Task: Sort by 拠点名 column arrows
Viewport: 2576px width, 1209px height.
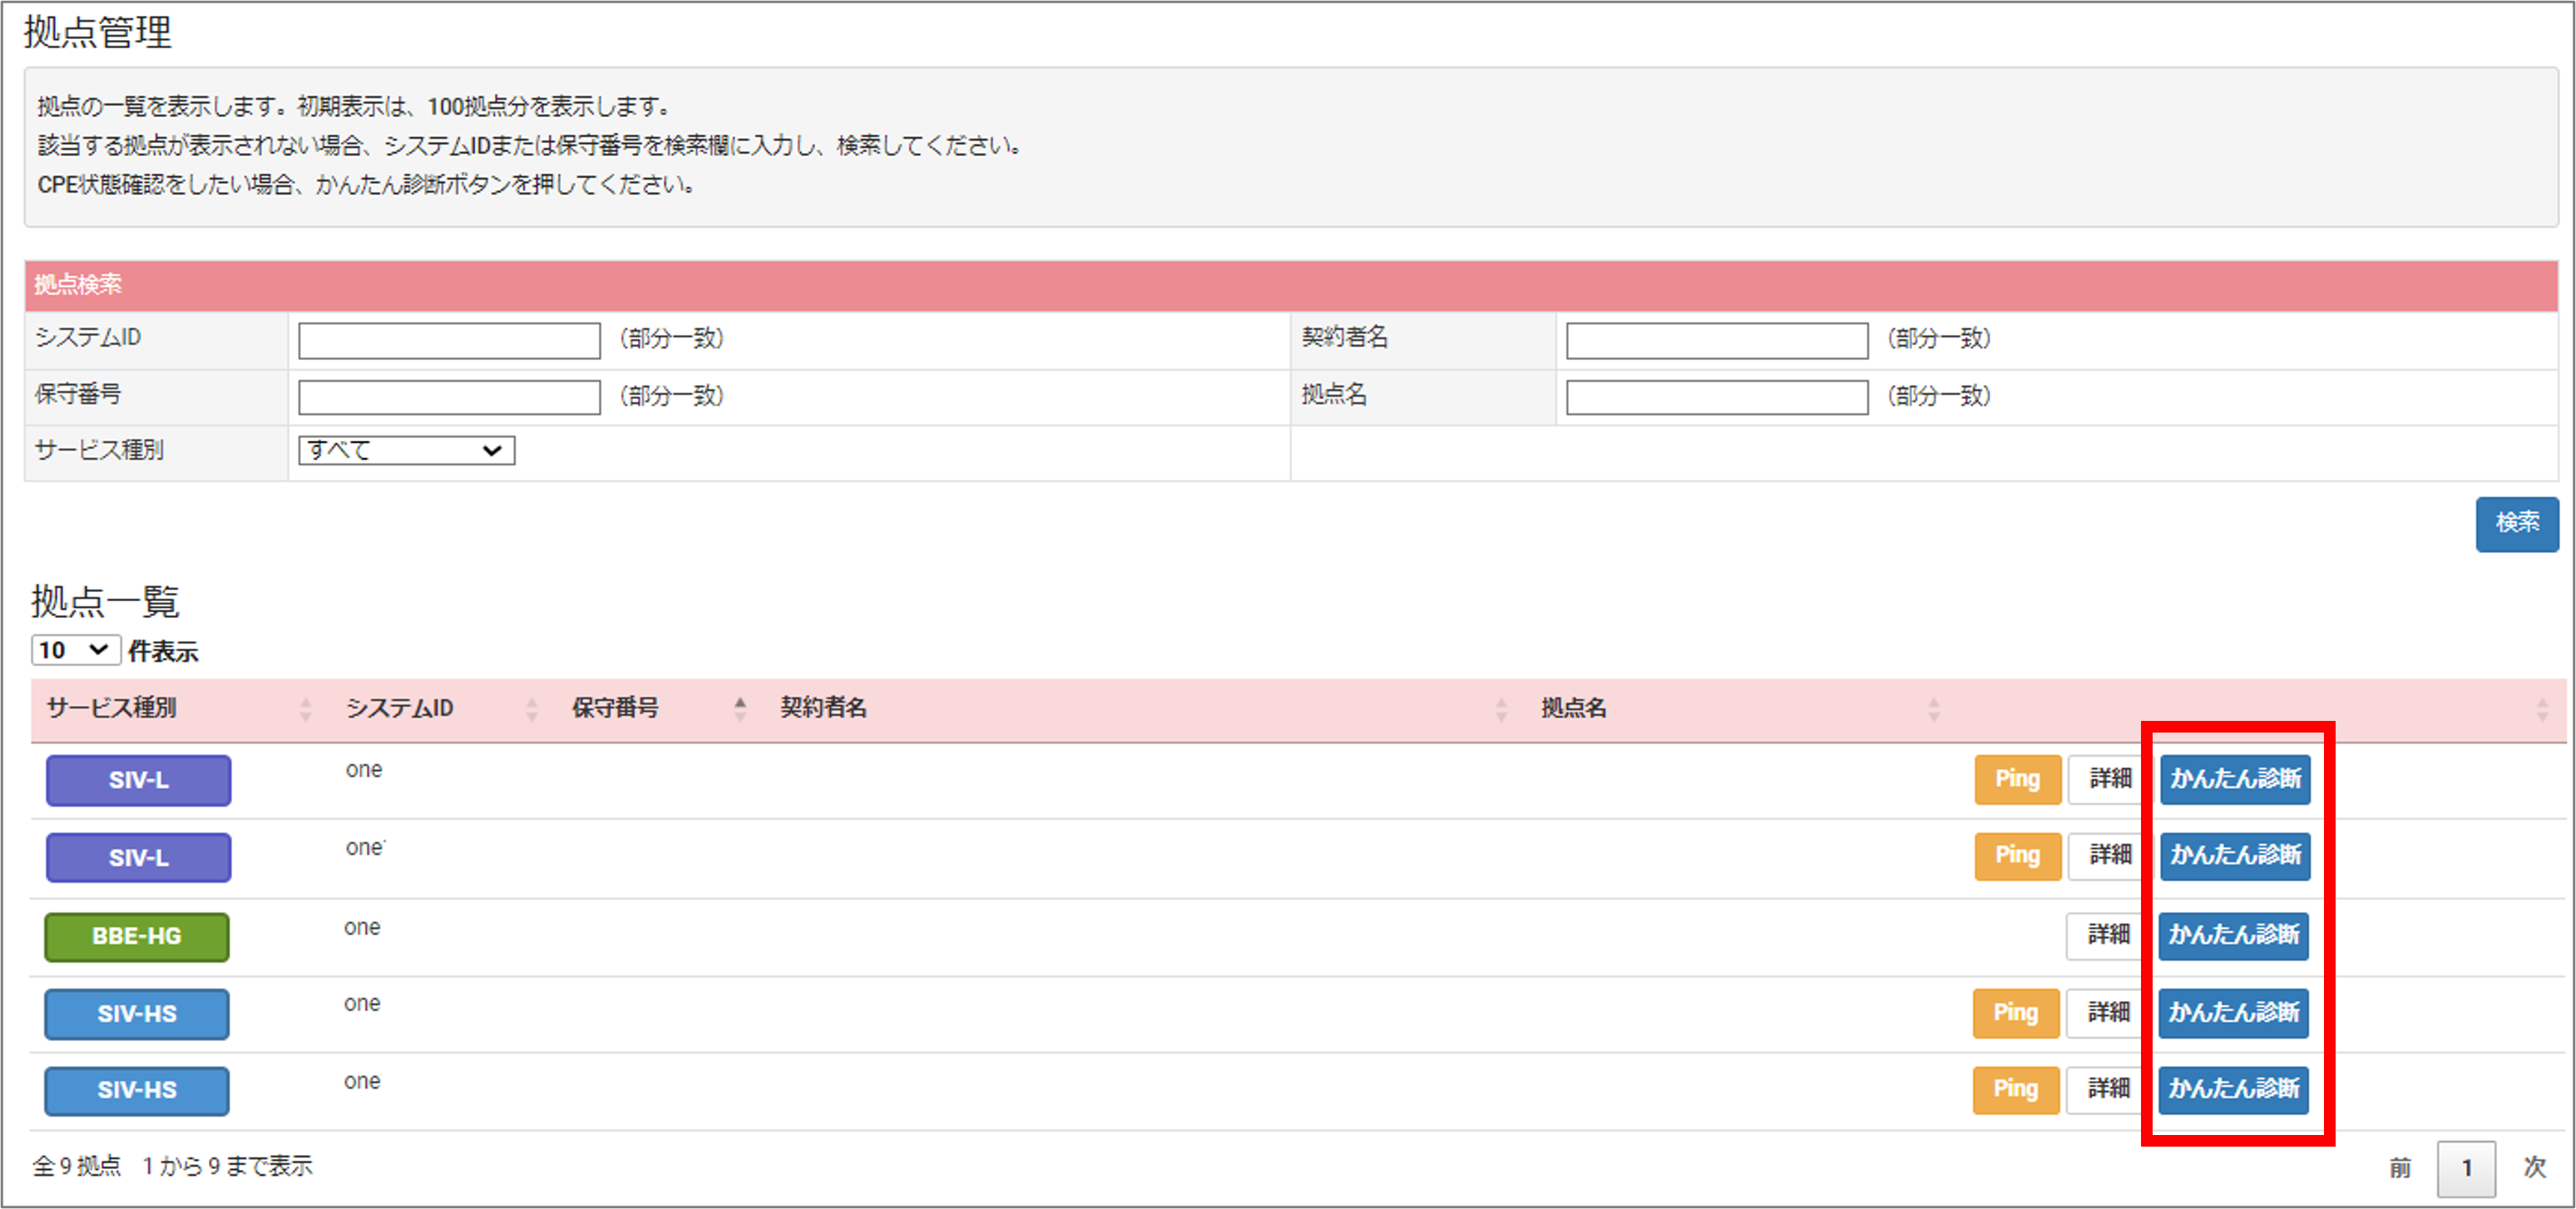Action: (1934, 710)
